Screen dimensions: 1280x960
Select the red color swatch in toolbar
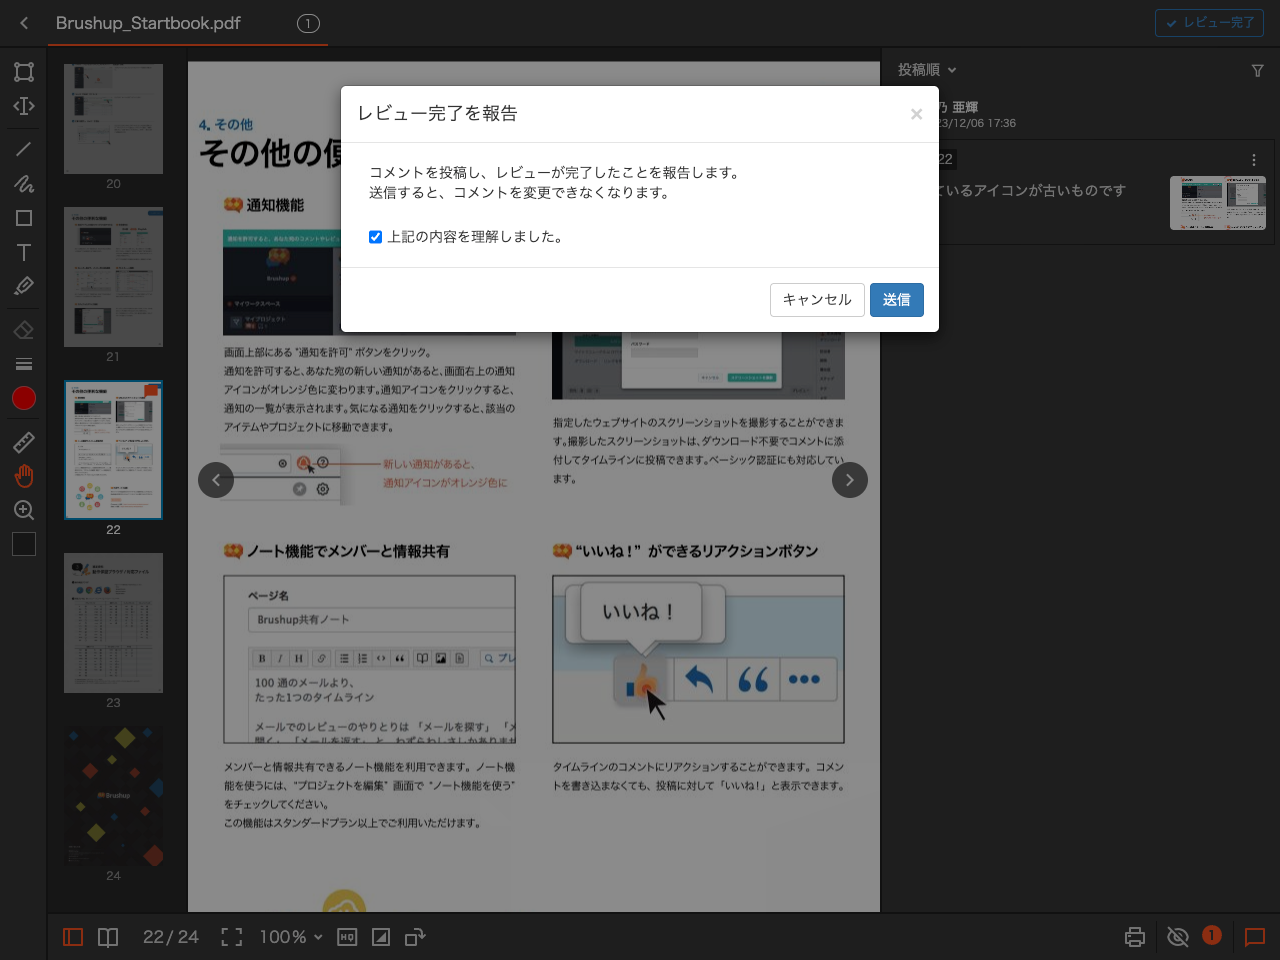pos(23,398)
